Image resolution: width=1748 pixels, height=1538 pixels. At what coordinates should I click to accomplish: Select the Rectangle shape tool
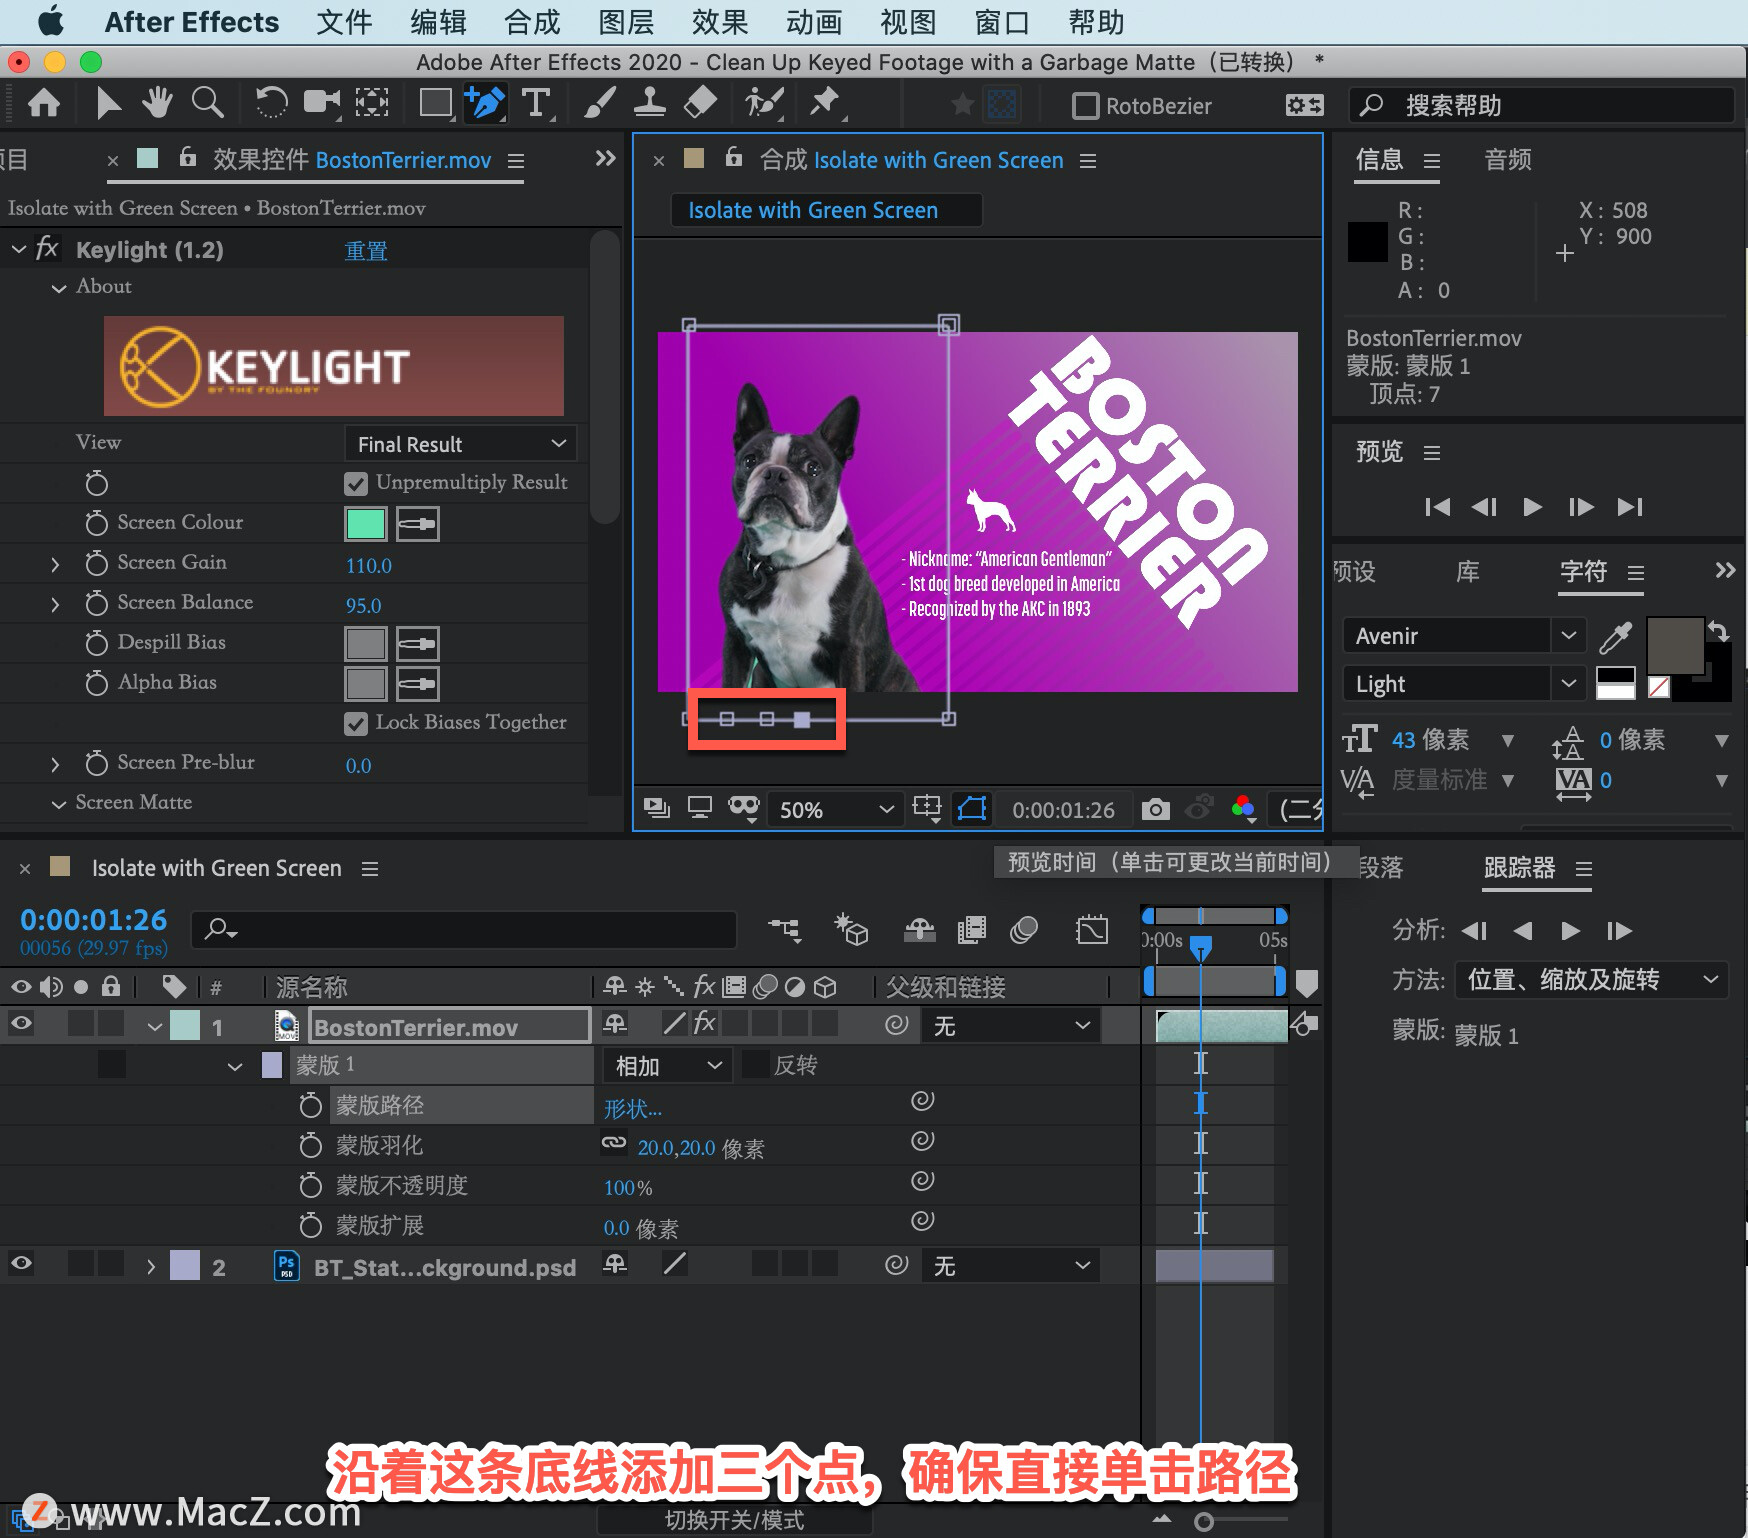tap(436, 103)
